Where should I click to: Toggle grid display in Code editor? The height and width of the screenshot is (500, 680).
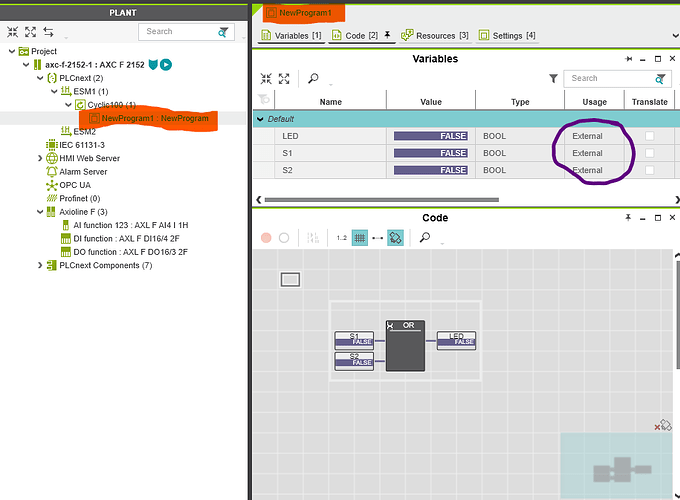point(360,238)
